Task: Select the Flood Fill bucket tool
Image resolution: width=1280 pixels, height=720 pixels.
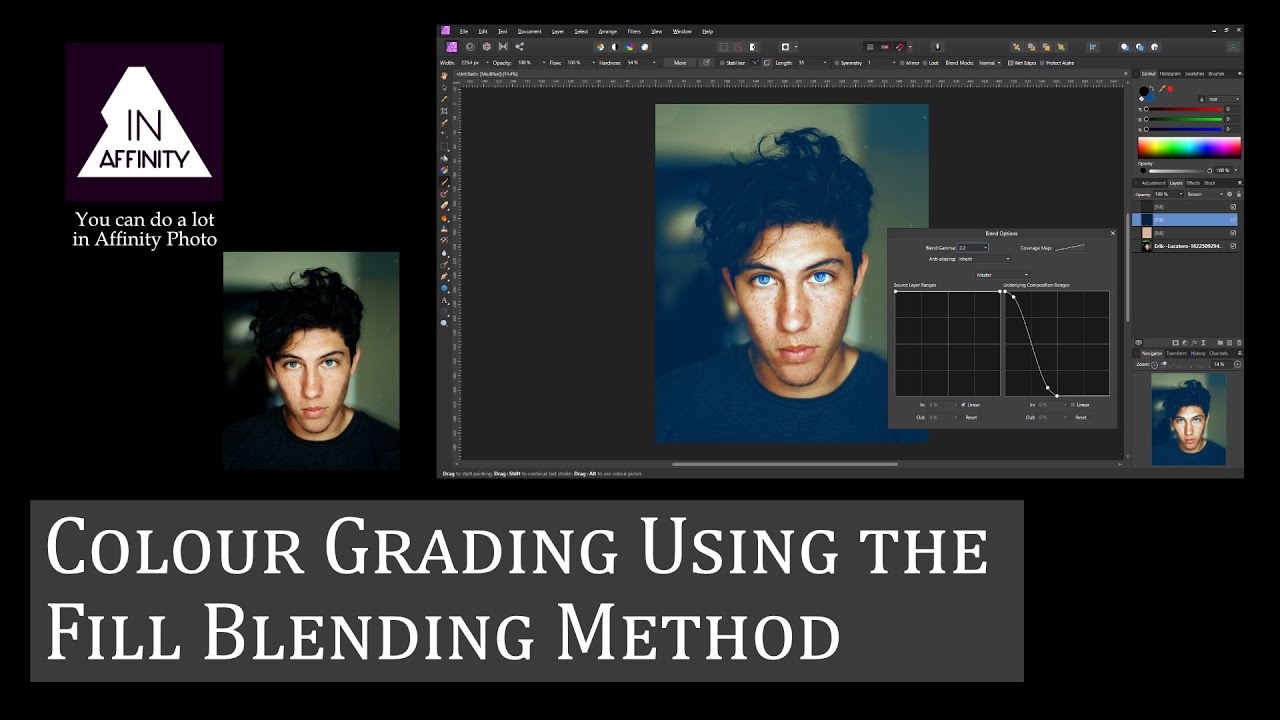Action: tap(445, 158)
